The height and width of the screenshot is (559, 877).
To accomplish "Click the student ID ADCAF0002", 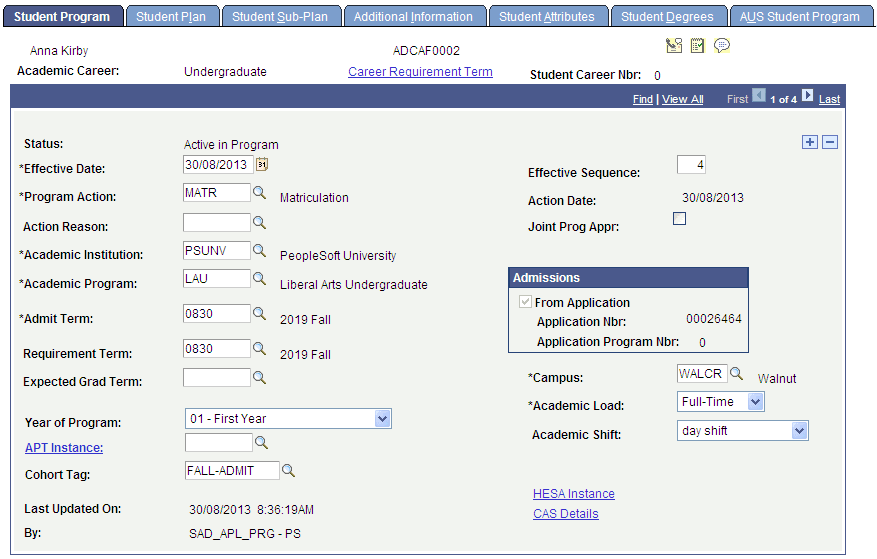I will click(426, 51).
